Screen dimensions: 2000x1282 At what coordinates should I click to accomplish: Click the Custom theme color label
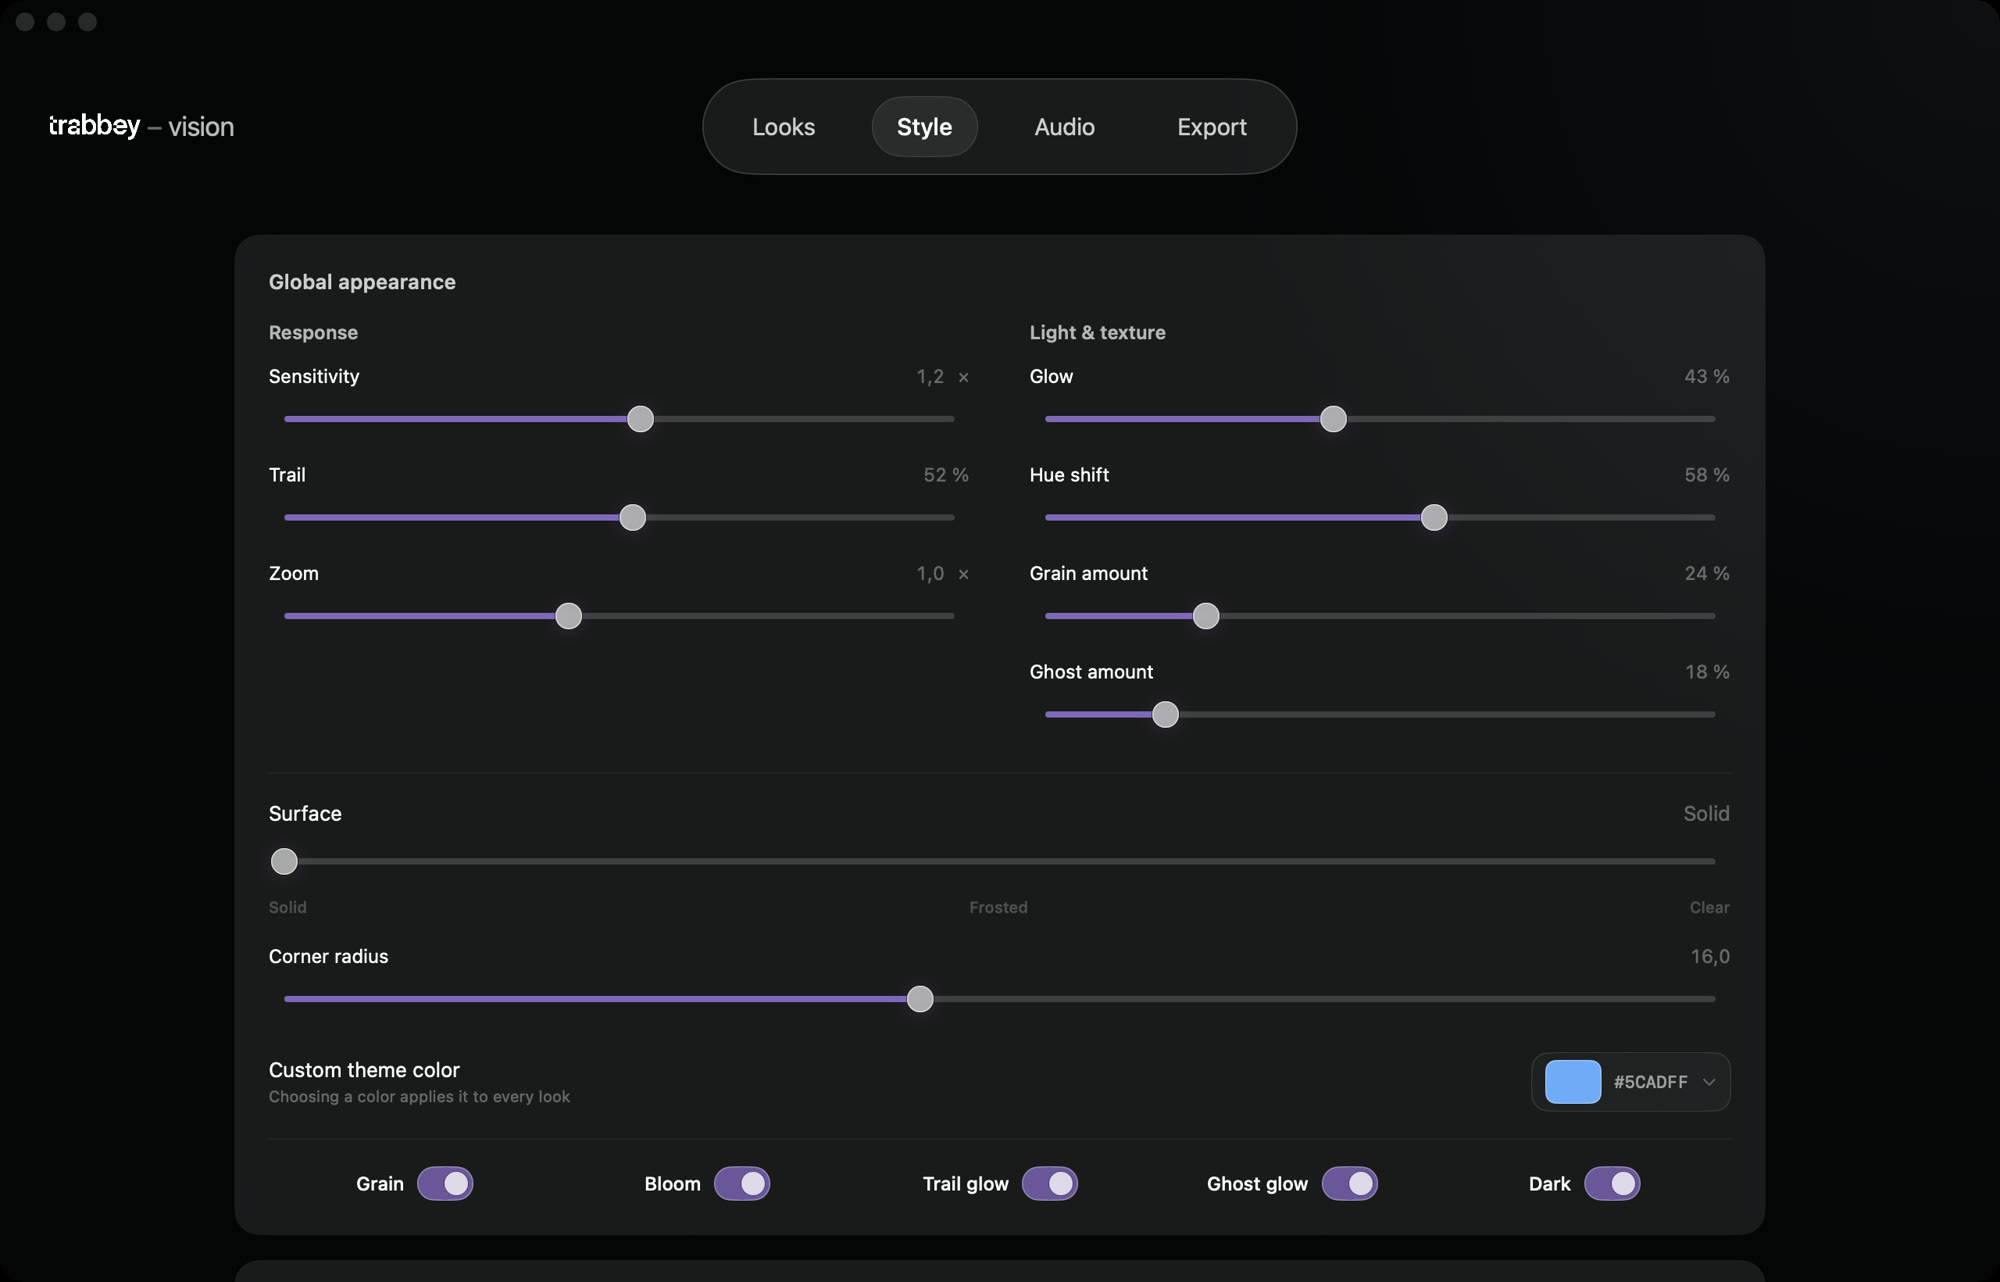(364, 1070)
